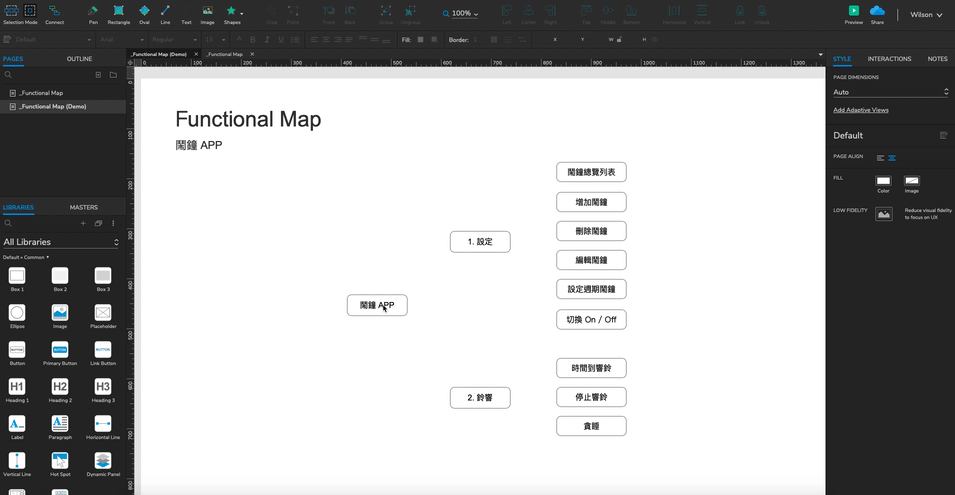Select the Vertical Line widget
Viewport: 955px width, 495px height.
(x=17, y=465)
